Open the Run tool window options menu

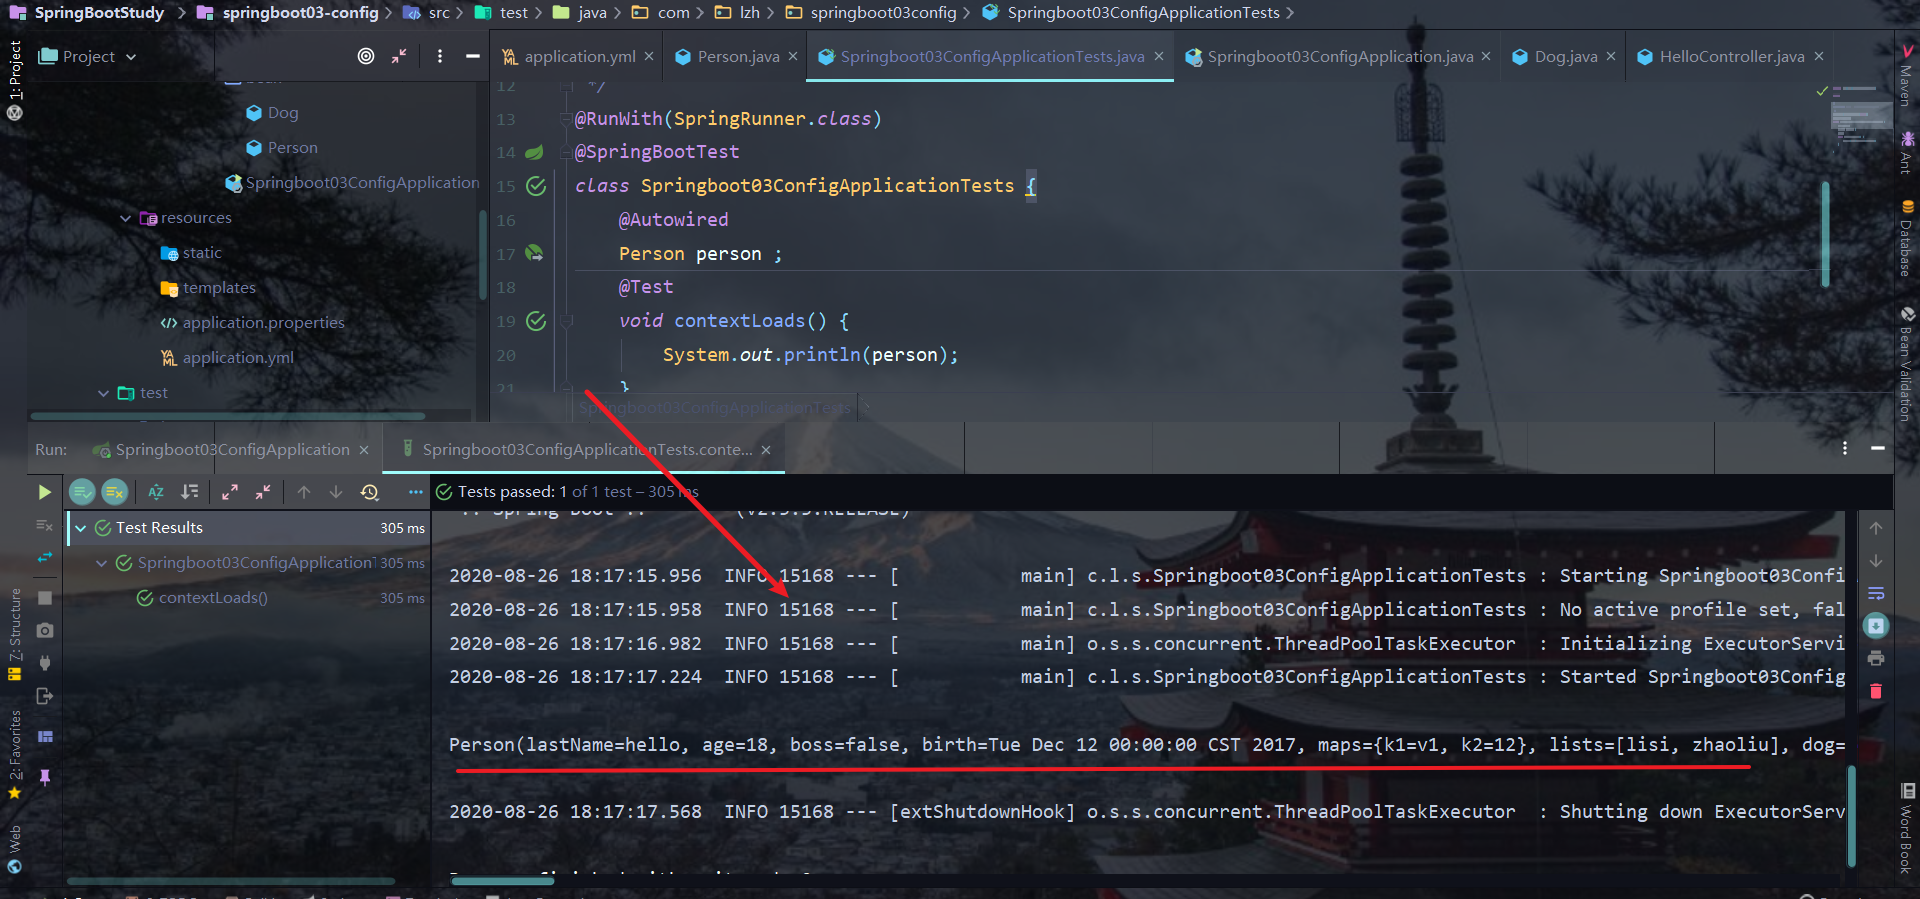[x=1845, y=448]
